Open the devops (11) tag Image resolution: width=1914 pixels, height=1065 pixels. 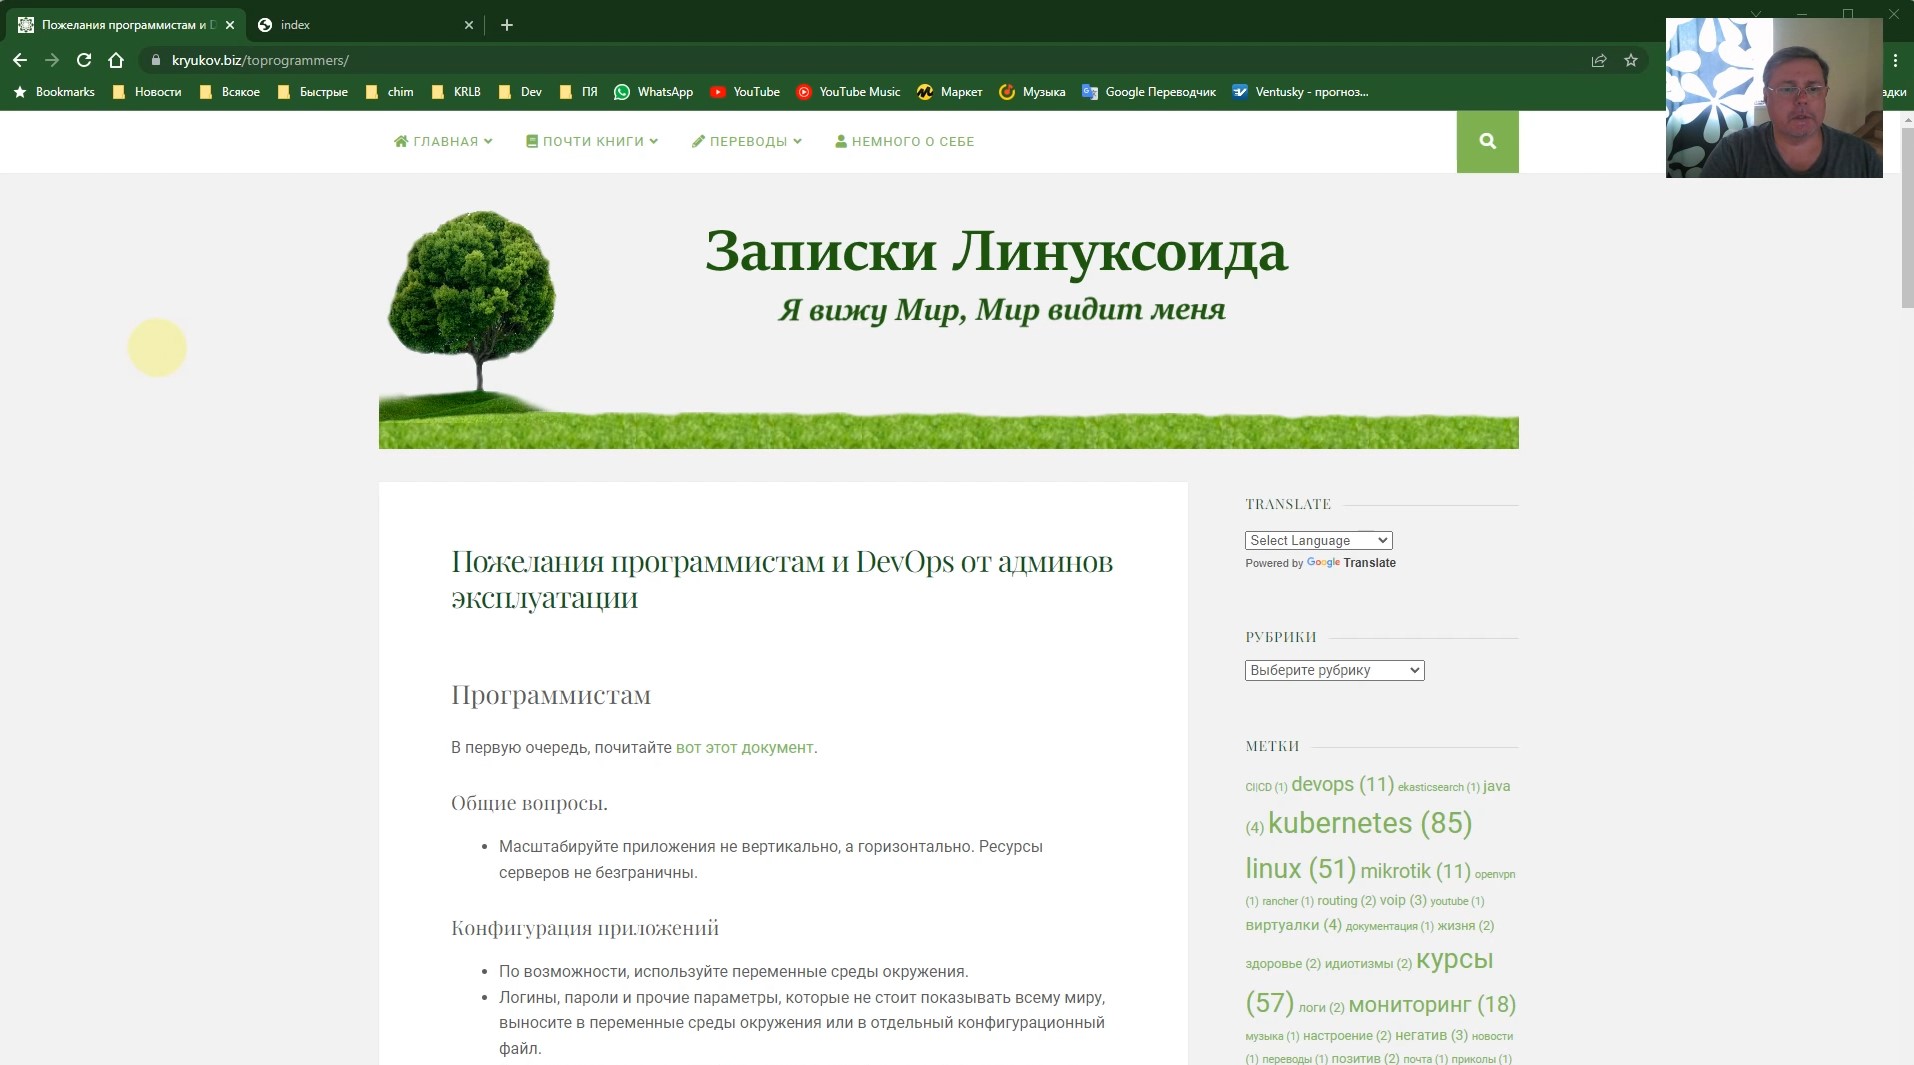(x=1342, y=784)
